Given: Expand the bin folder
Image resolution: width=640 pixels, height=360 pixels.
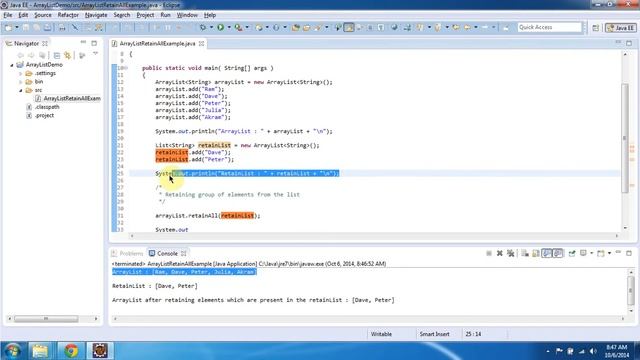Looking at the screenshot, I should (x=21, y=82).
